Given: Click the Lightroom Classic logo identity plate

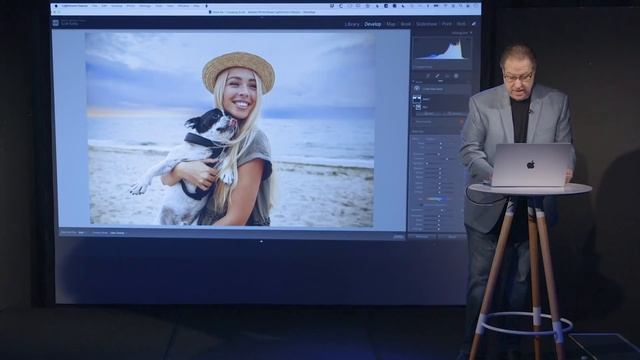Looking at the screenshot, I should 56,23.
